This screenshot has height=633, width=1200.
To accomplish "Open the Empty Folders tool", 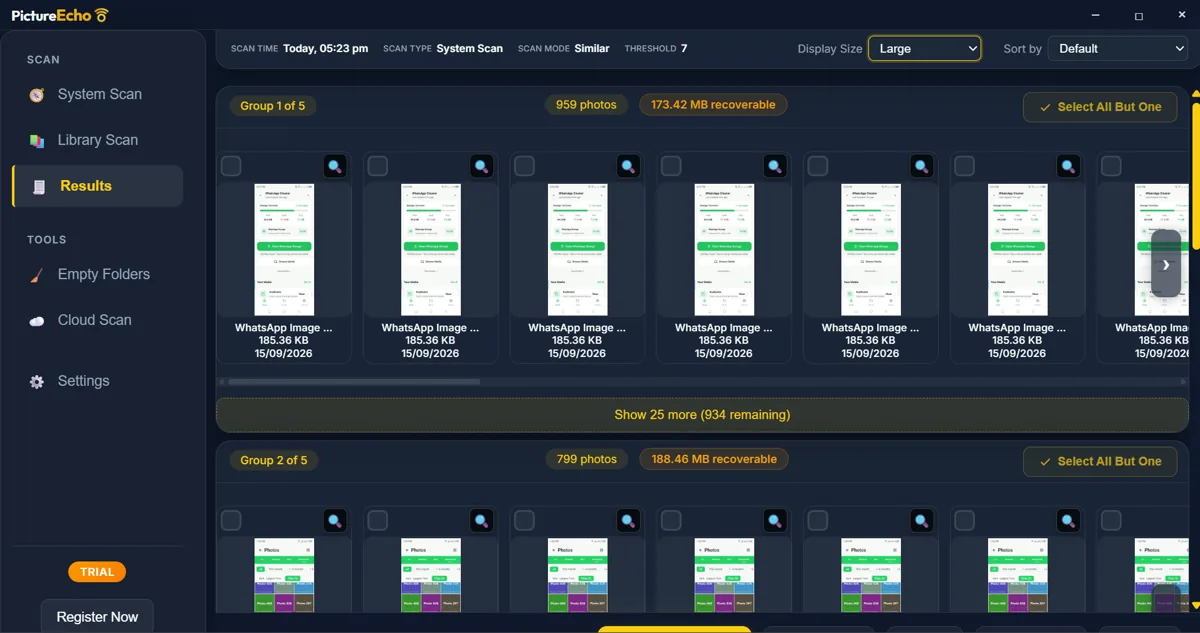I will pos(97,274).
